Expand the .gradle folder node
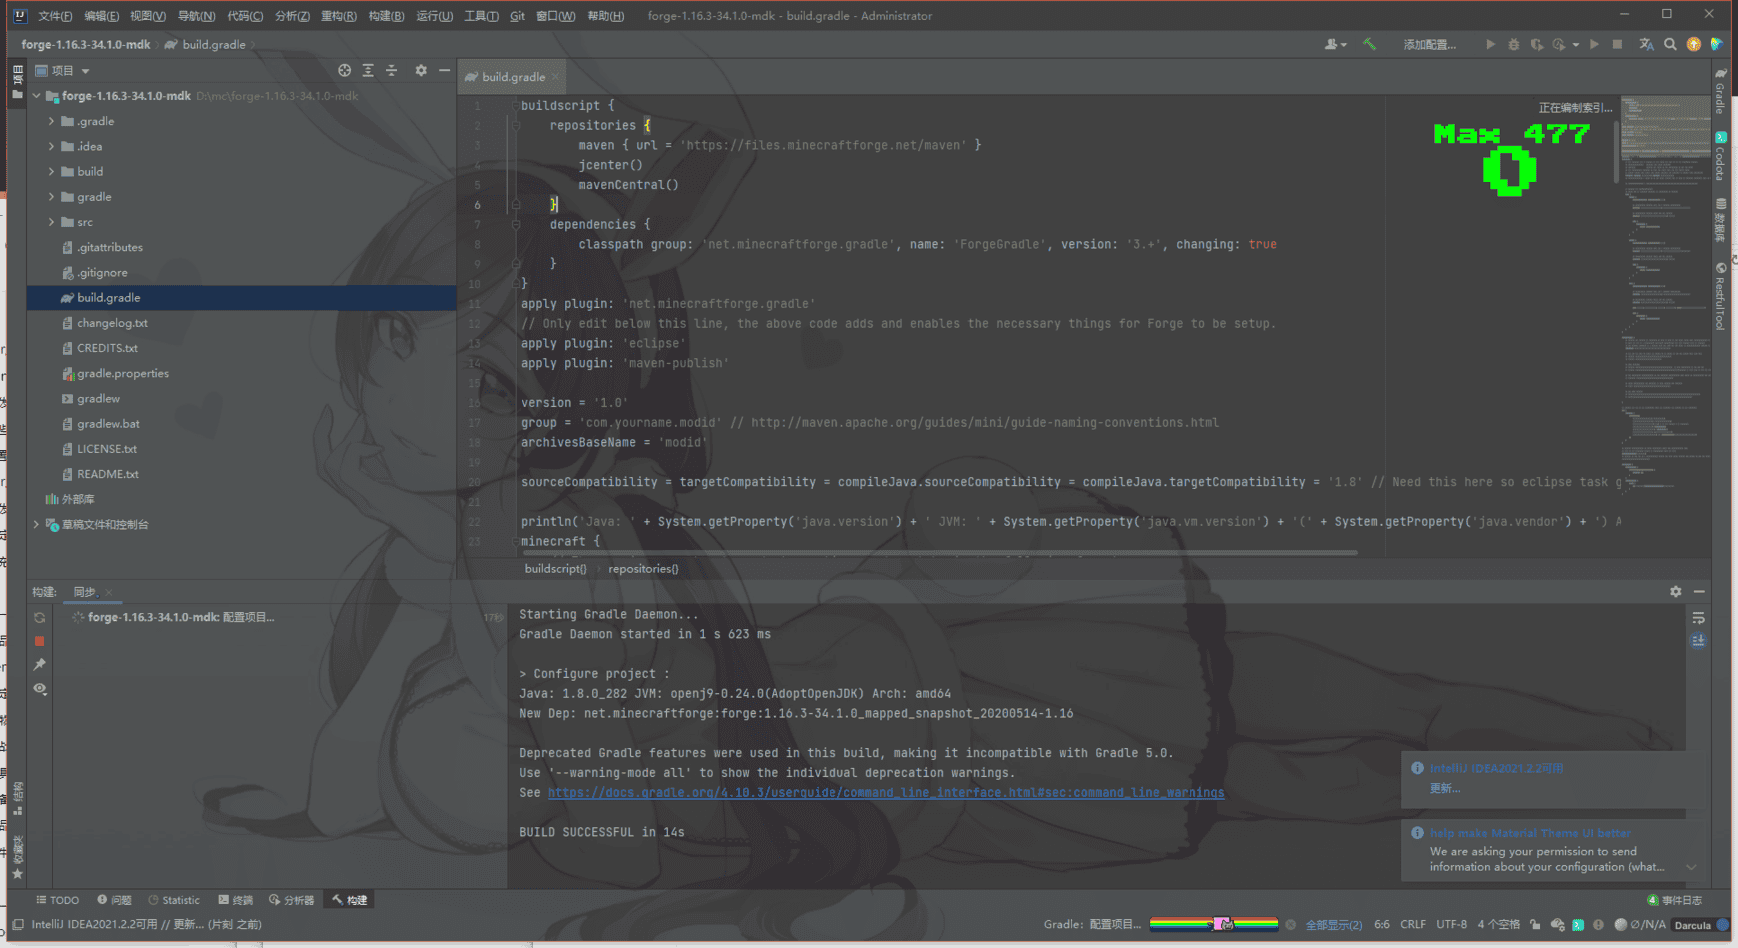Viewport: 1738px width, 948px height. tap(51, 121)
